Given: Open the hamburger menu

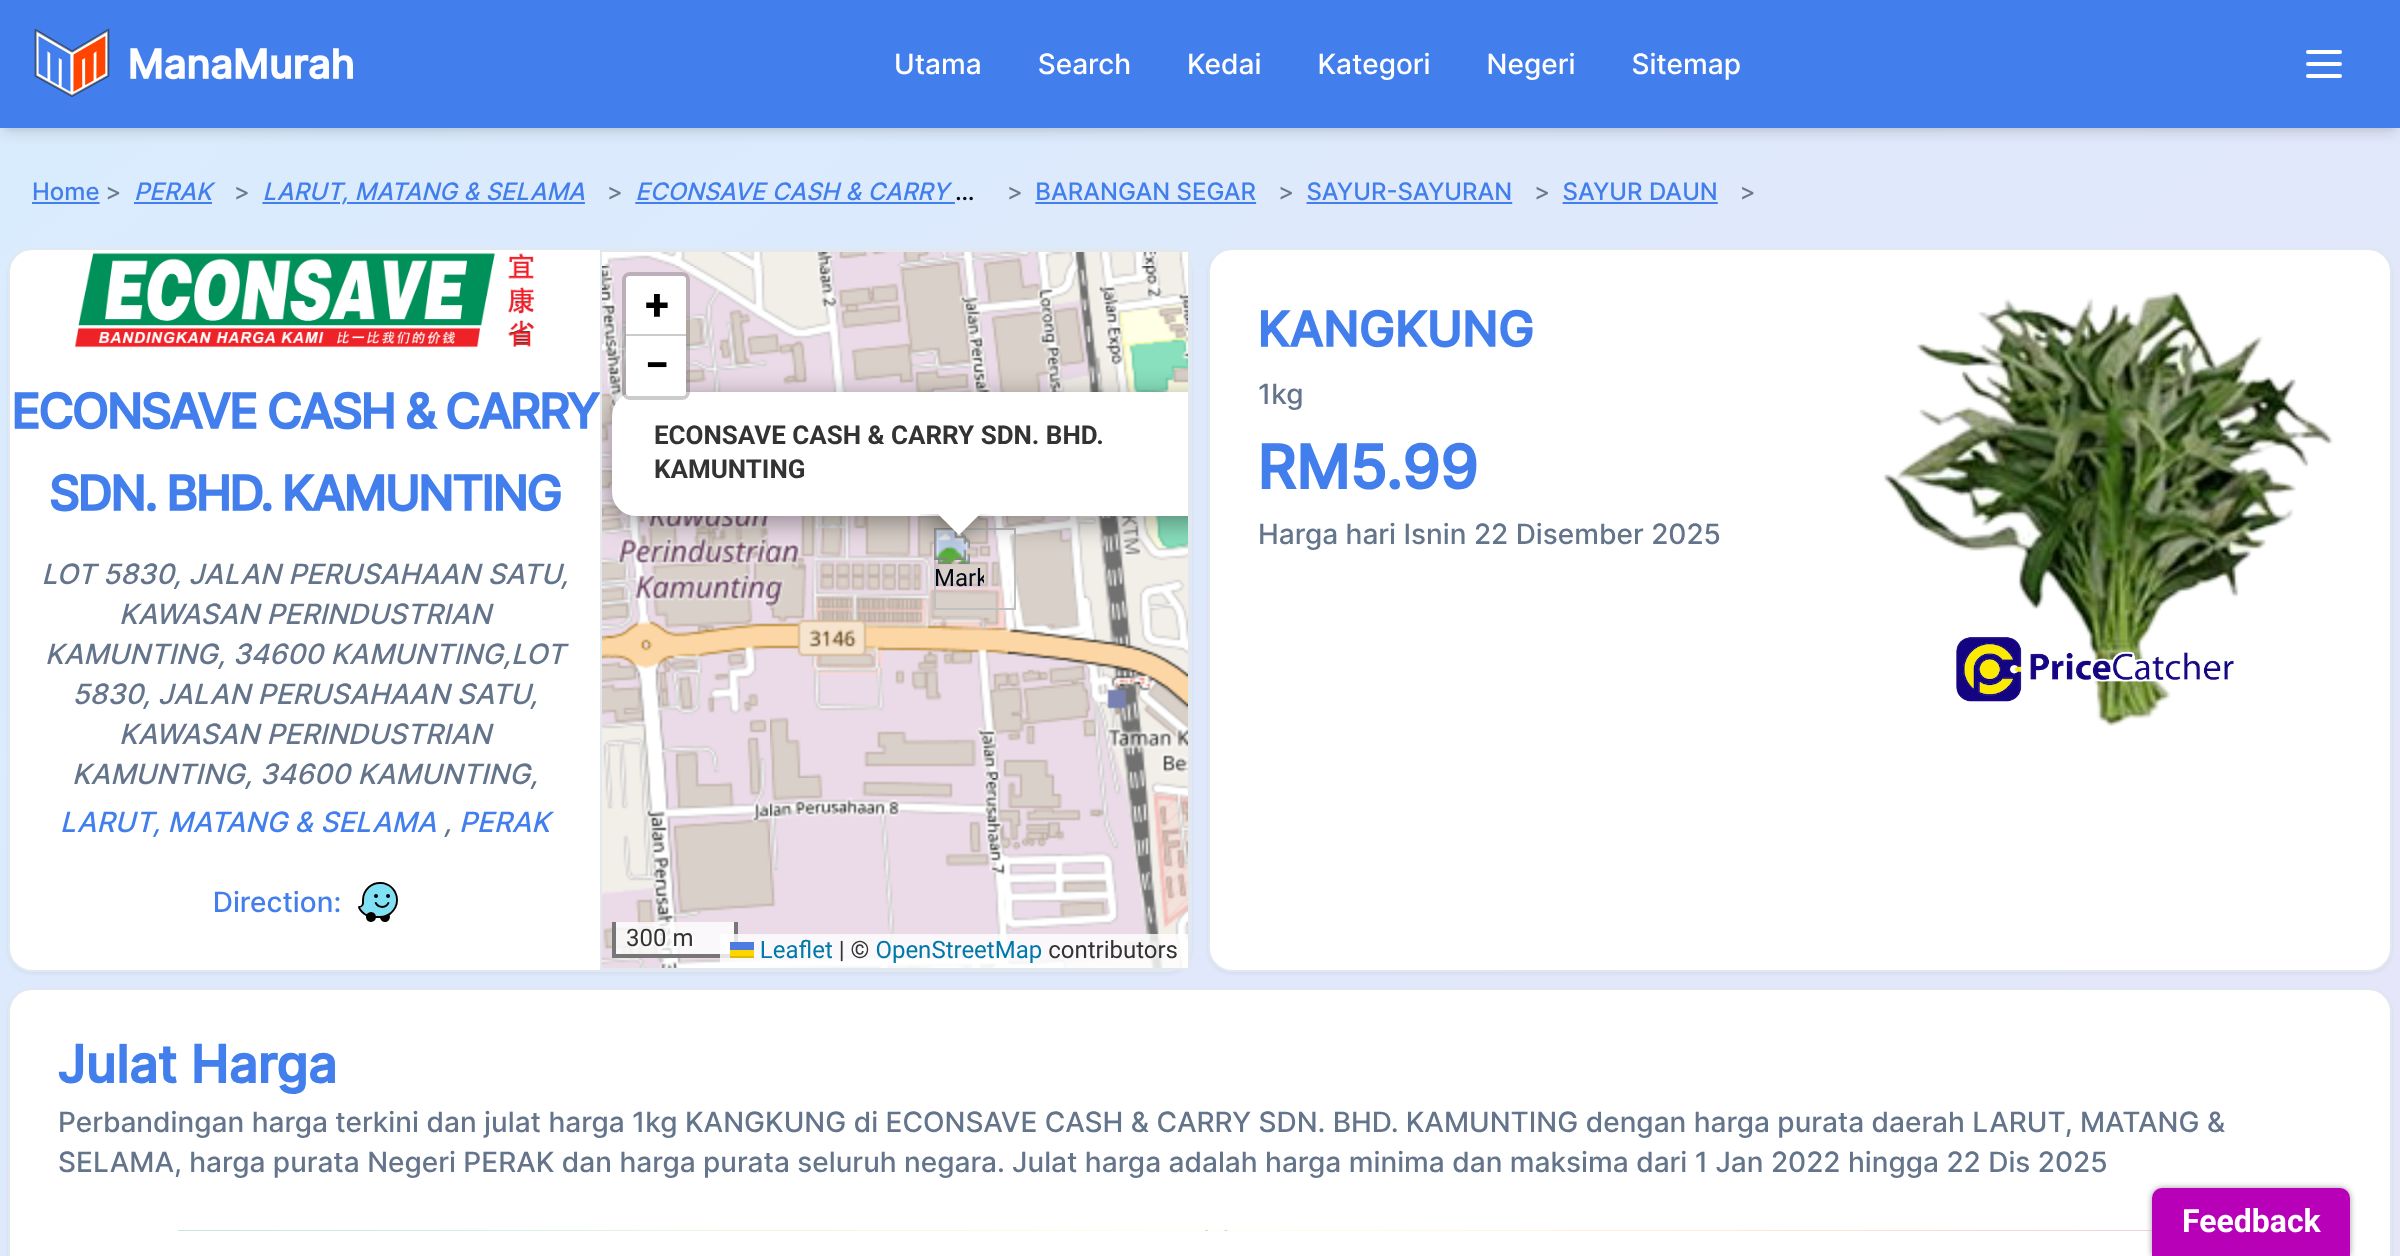Looking at the screenshot, I should tap(2323, 64).
